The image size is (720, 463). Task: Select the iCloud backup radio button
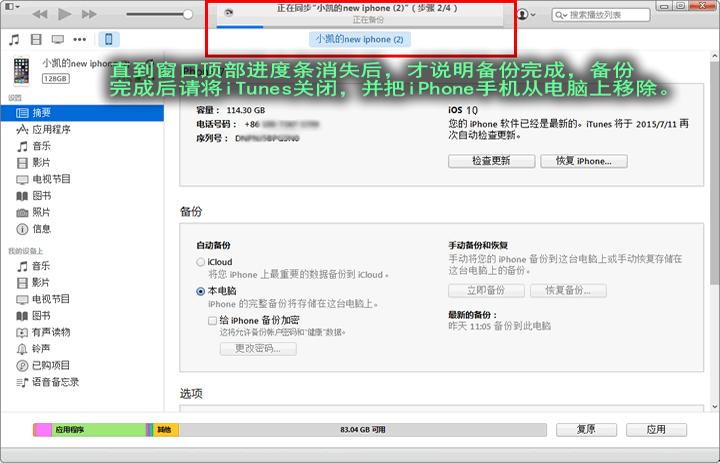pos(200,262)
